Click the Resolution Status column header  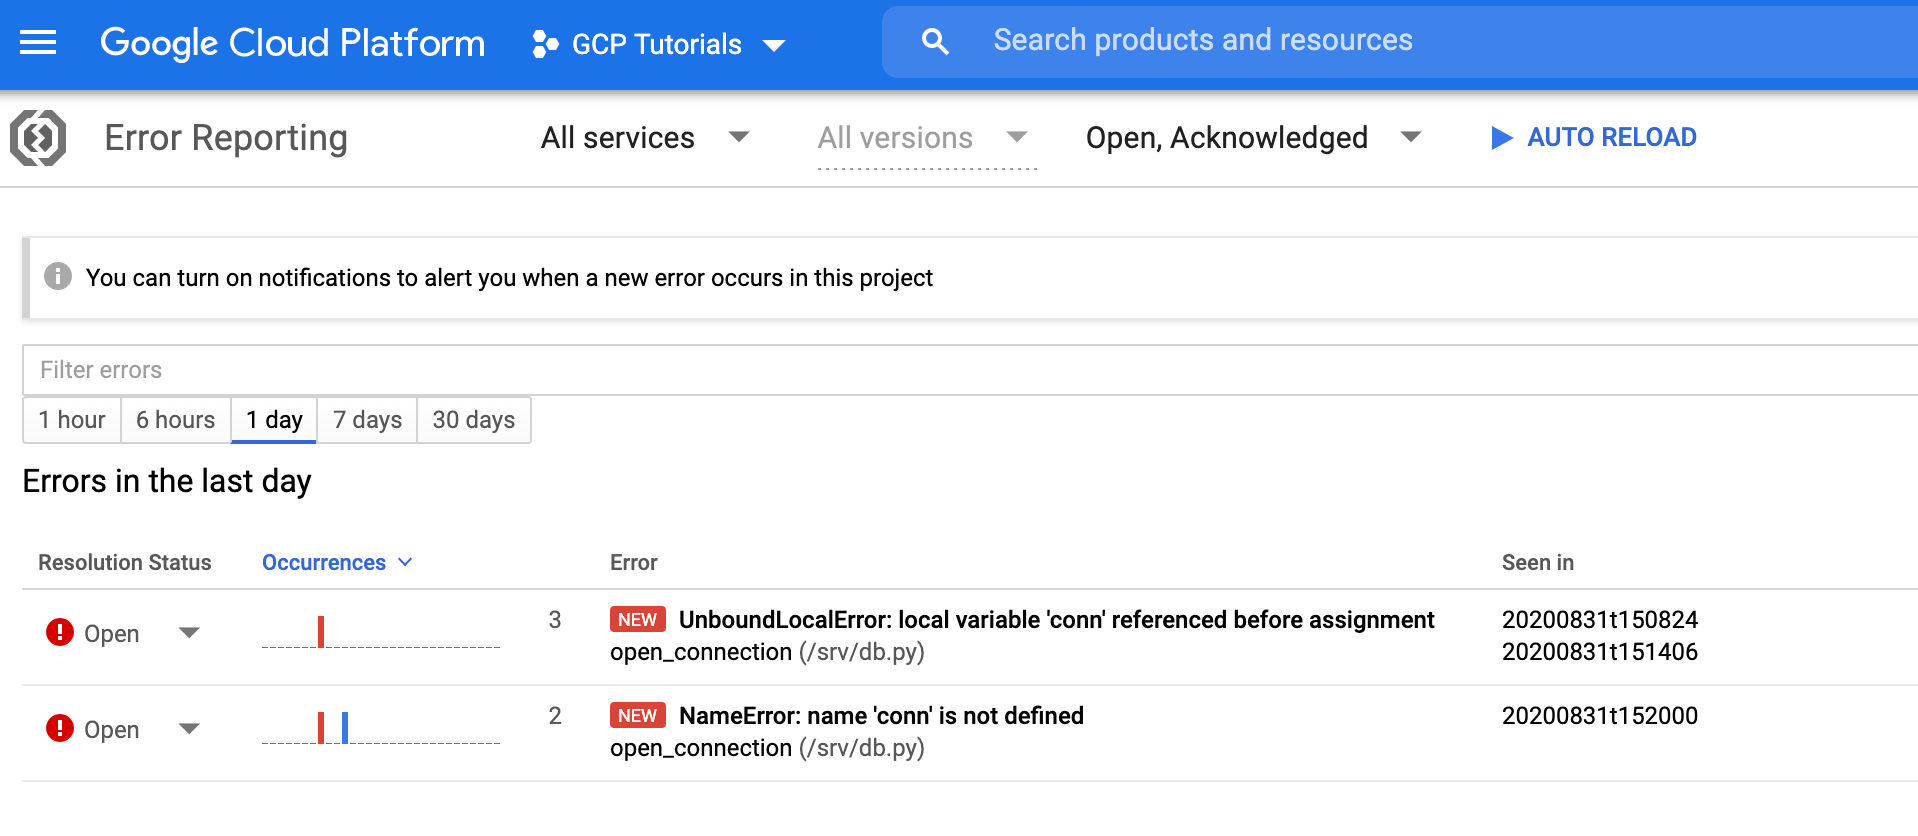point(125,563)
